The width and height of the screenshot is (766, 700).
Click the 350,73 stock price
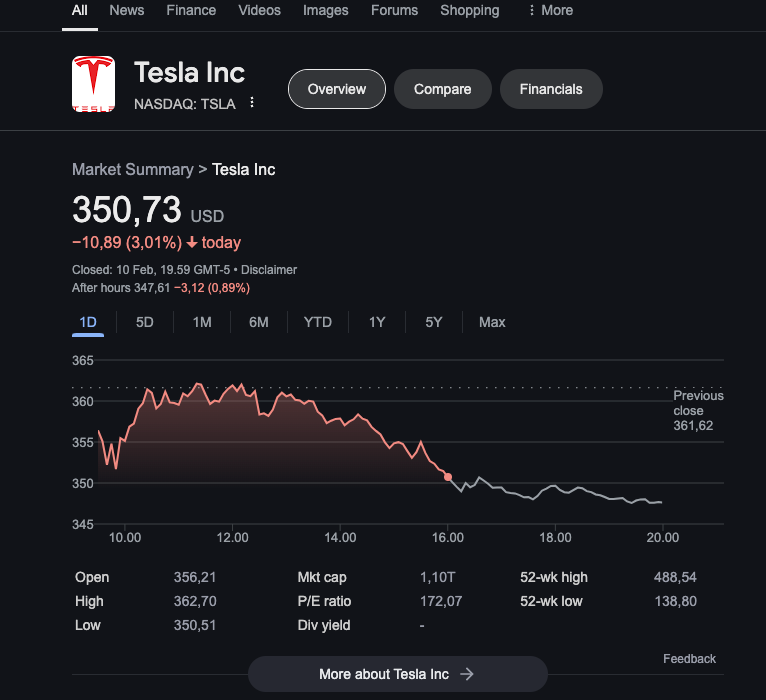tap(127, 210)
